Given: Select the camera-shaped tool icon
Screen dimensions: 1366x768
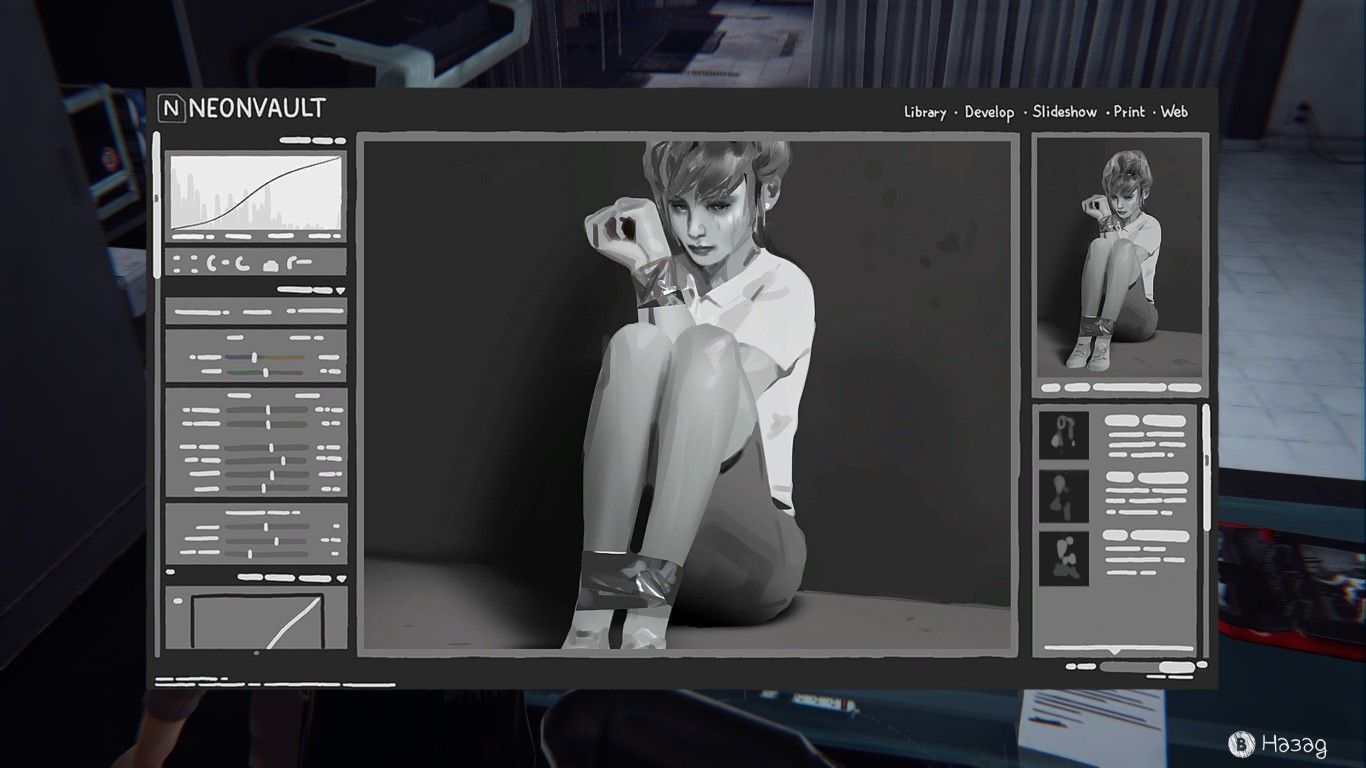Looking at the screenshot, I should pyautogui.click(x=270, y=265).
